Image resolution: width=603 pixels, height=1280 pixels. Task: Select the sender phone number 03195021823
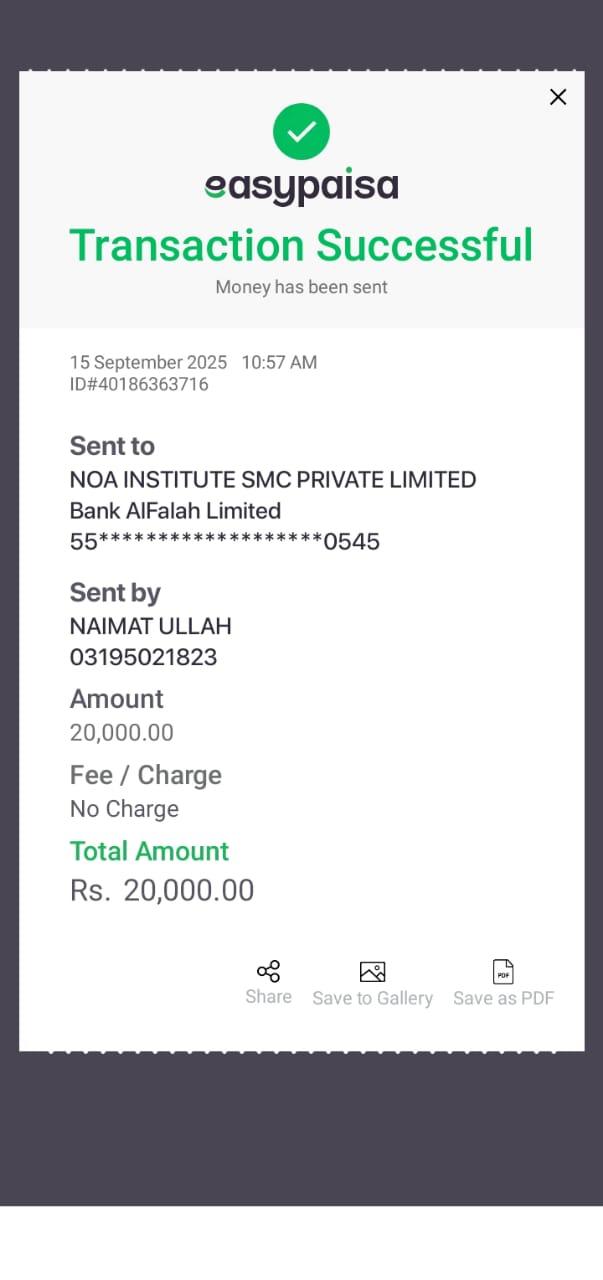[x=143, y=657]
